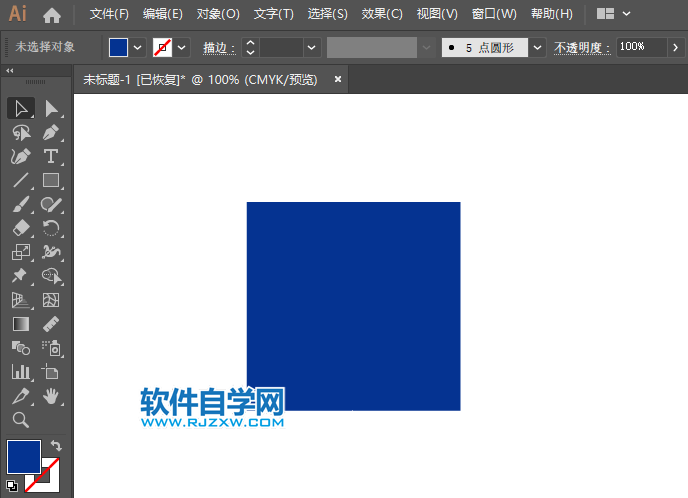Click the blue fill box in toolbox
Image resolution: width=688 pixels, height=498 pixels.
[24, 457]
